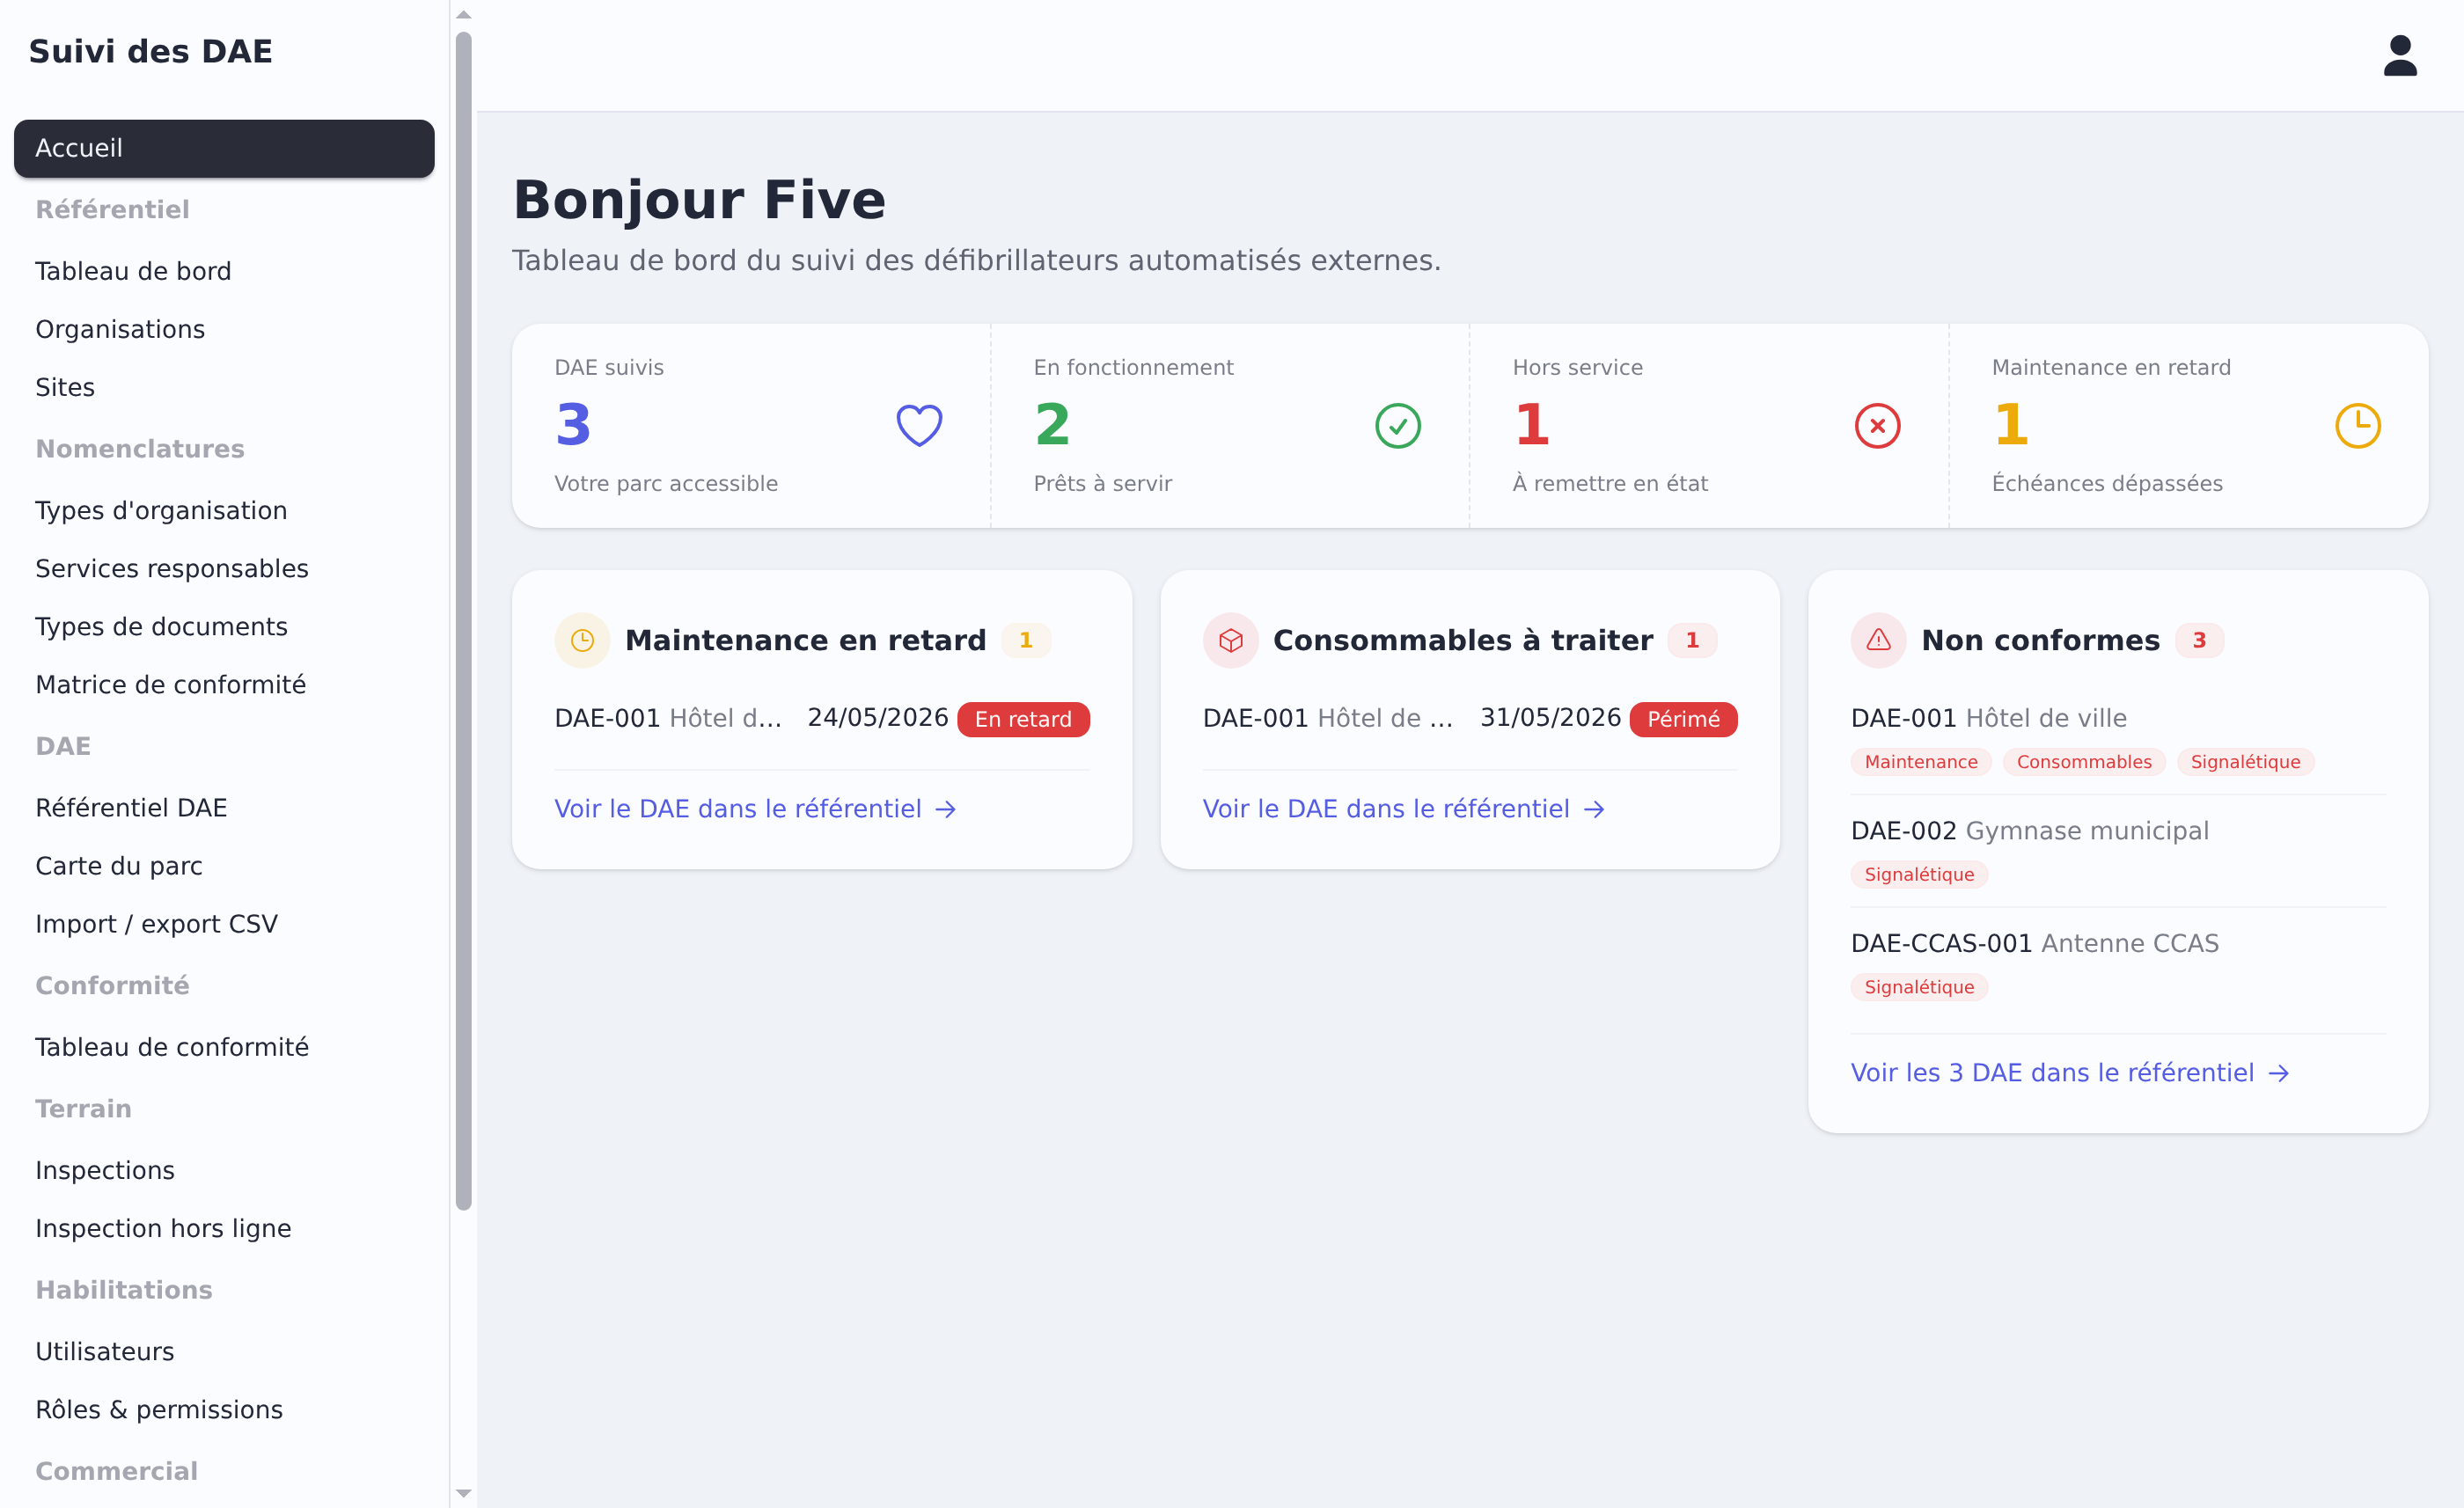Viewport: 2464px width, 1508px height.
Task: Click the count badge 1 next to Maintenance en retard
Action: click(x=1025, y=640)
